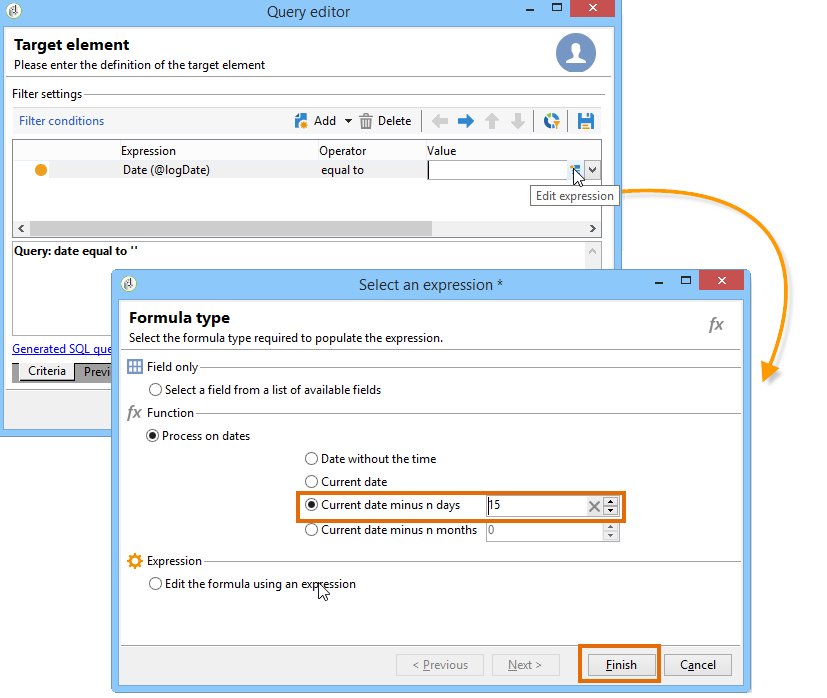
Task: Select 'Select a field from a list' radio
Action: pos(155,390)
